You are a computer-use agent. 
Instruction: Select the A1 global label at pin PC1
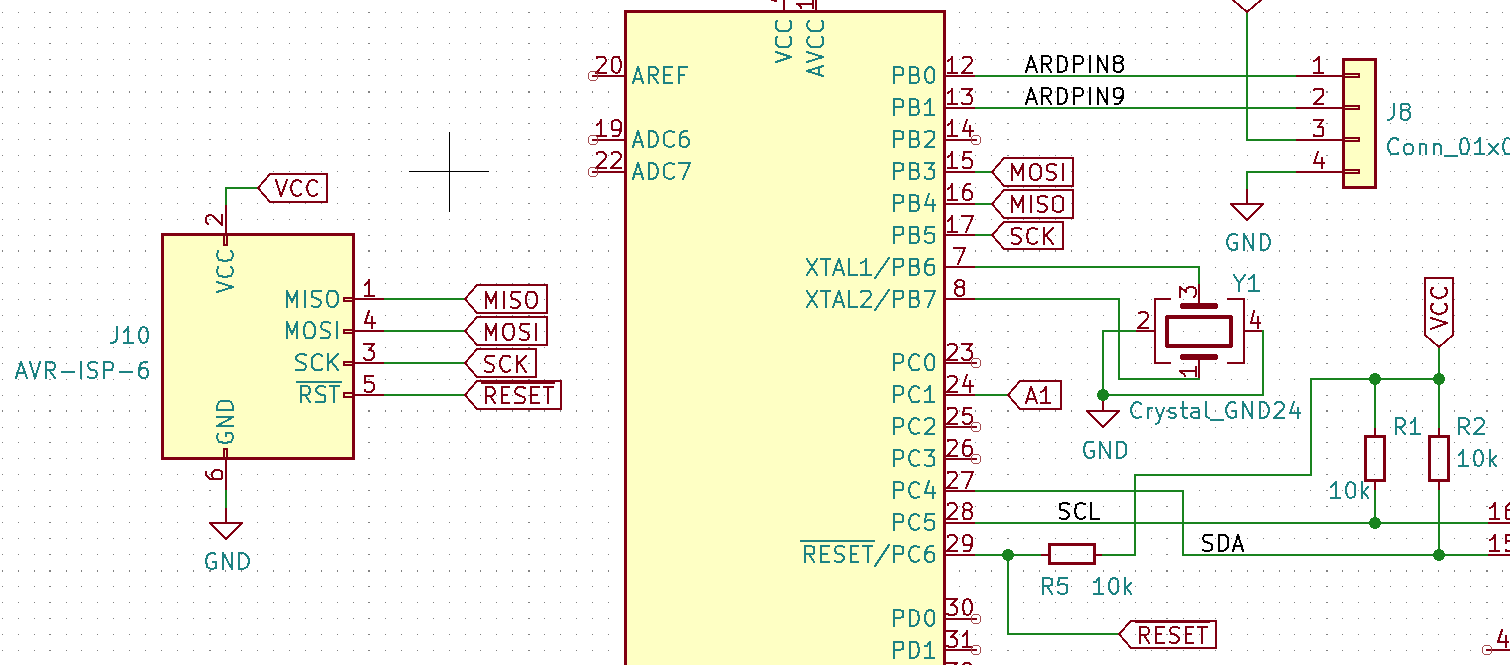click(1036, 396)
